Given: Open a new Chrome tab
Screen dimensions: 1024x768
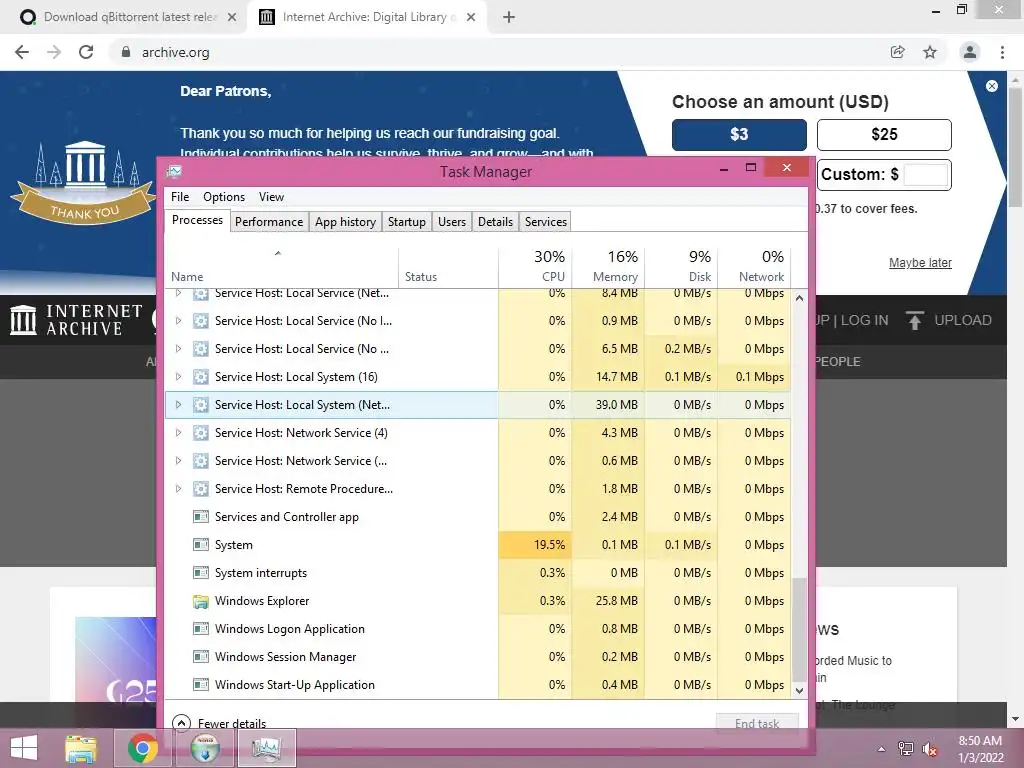Looking at the screenshot, I should 509,17.
